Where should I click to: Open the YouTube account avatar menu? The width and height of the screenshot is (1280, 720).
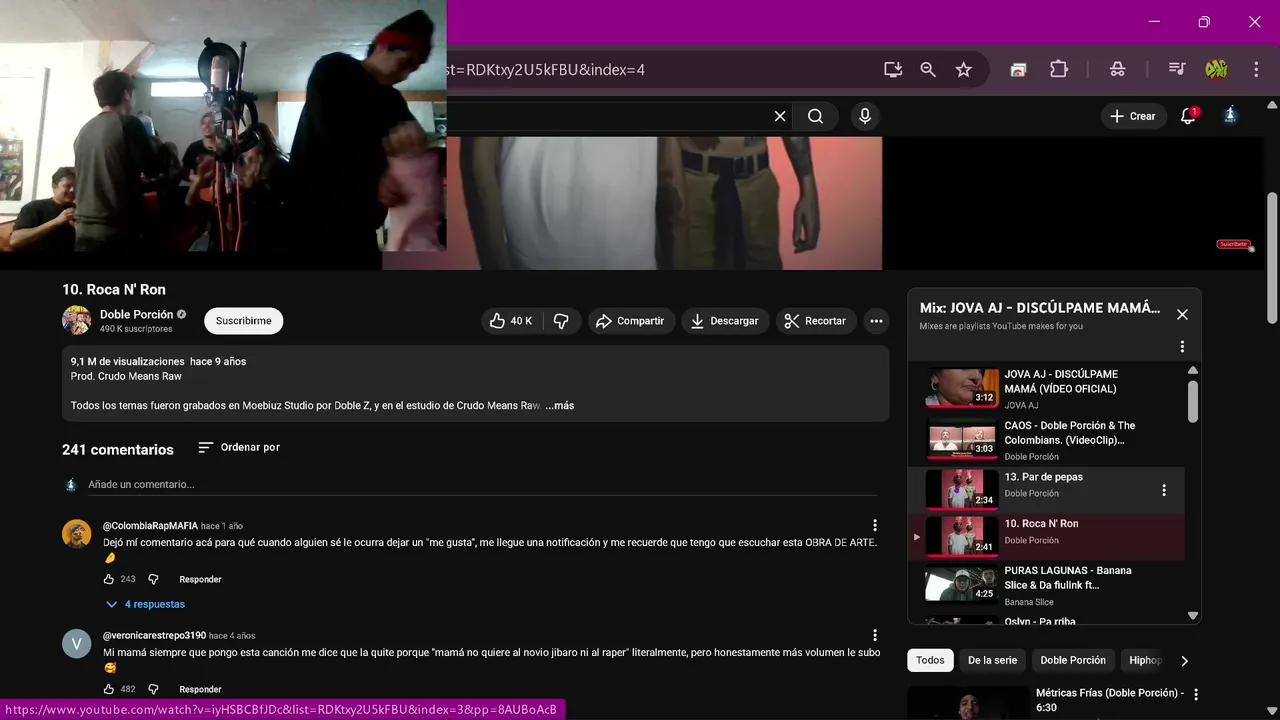coord(1231,116)
